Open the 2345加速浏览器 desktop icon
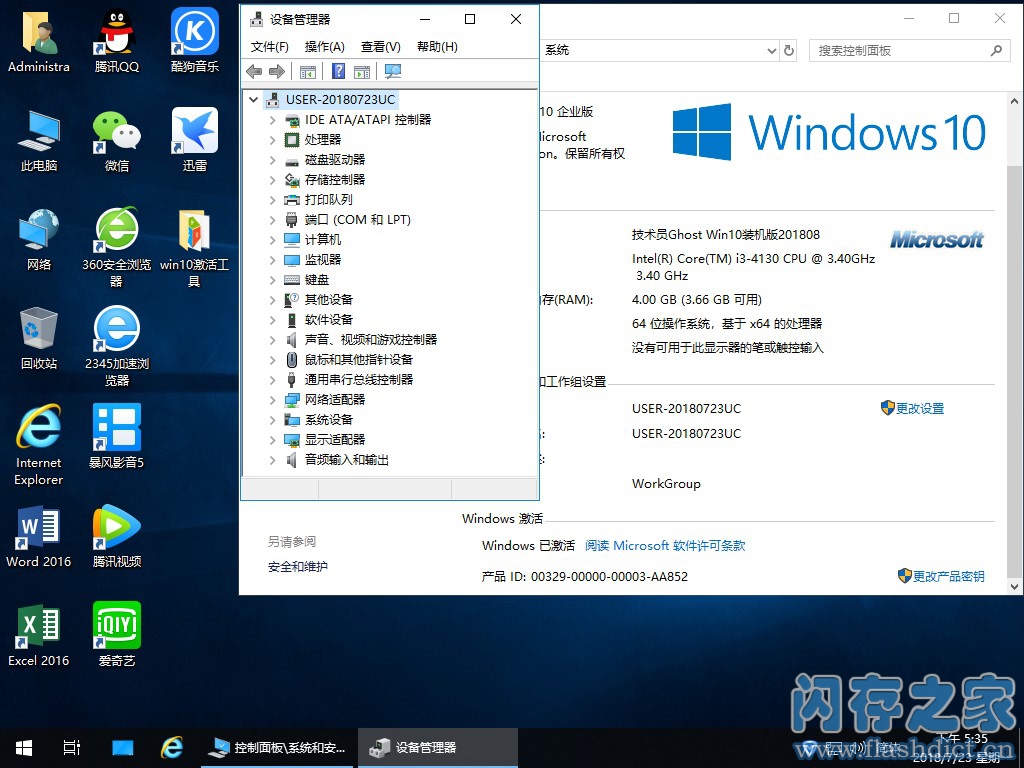 [x=117, y=346]
